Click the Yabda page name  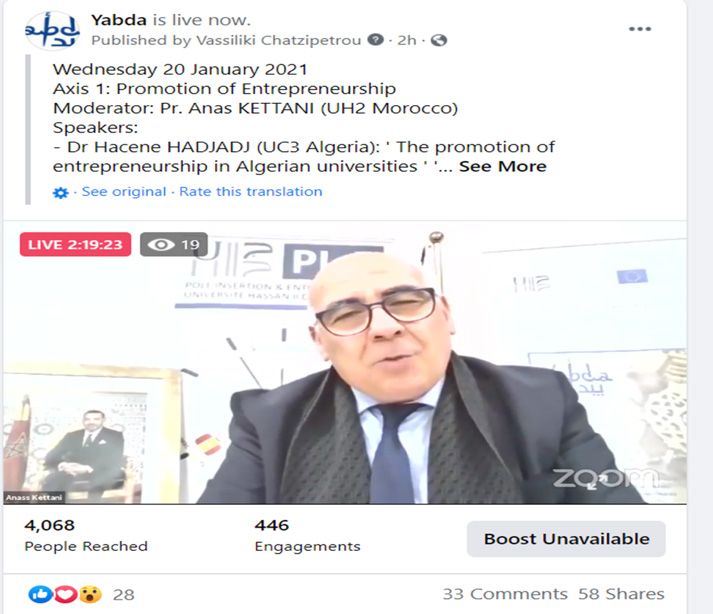coord(119,20)
